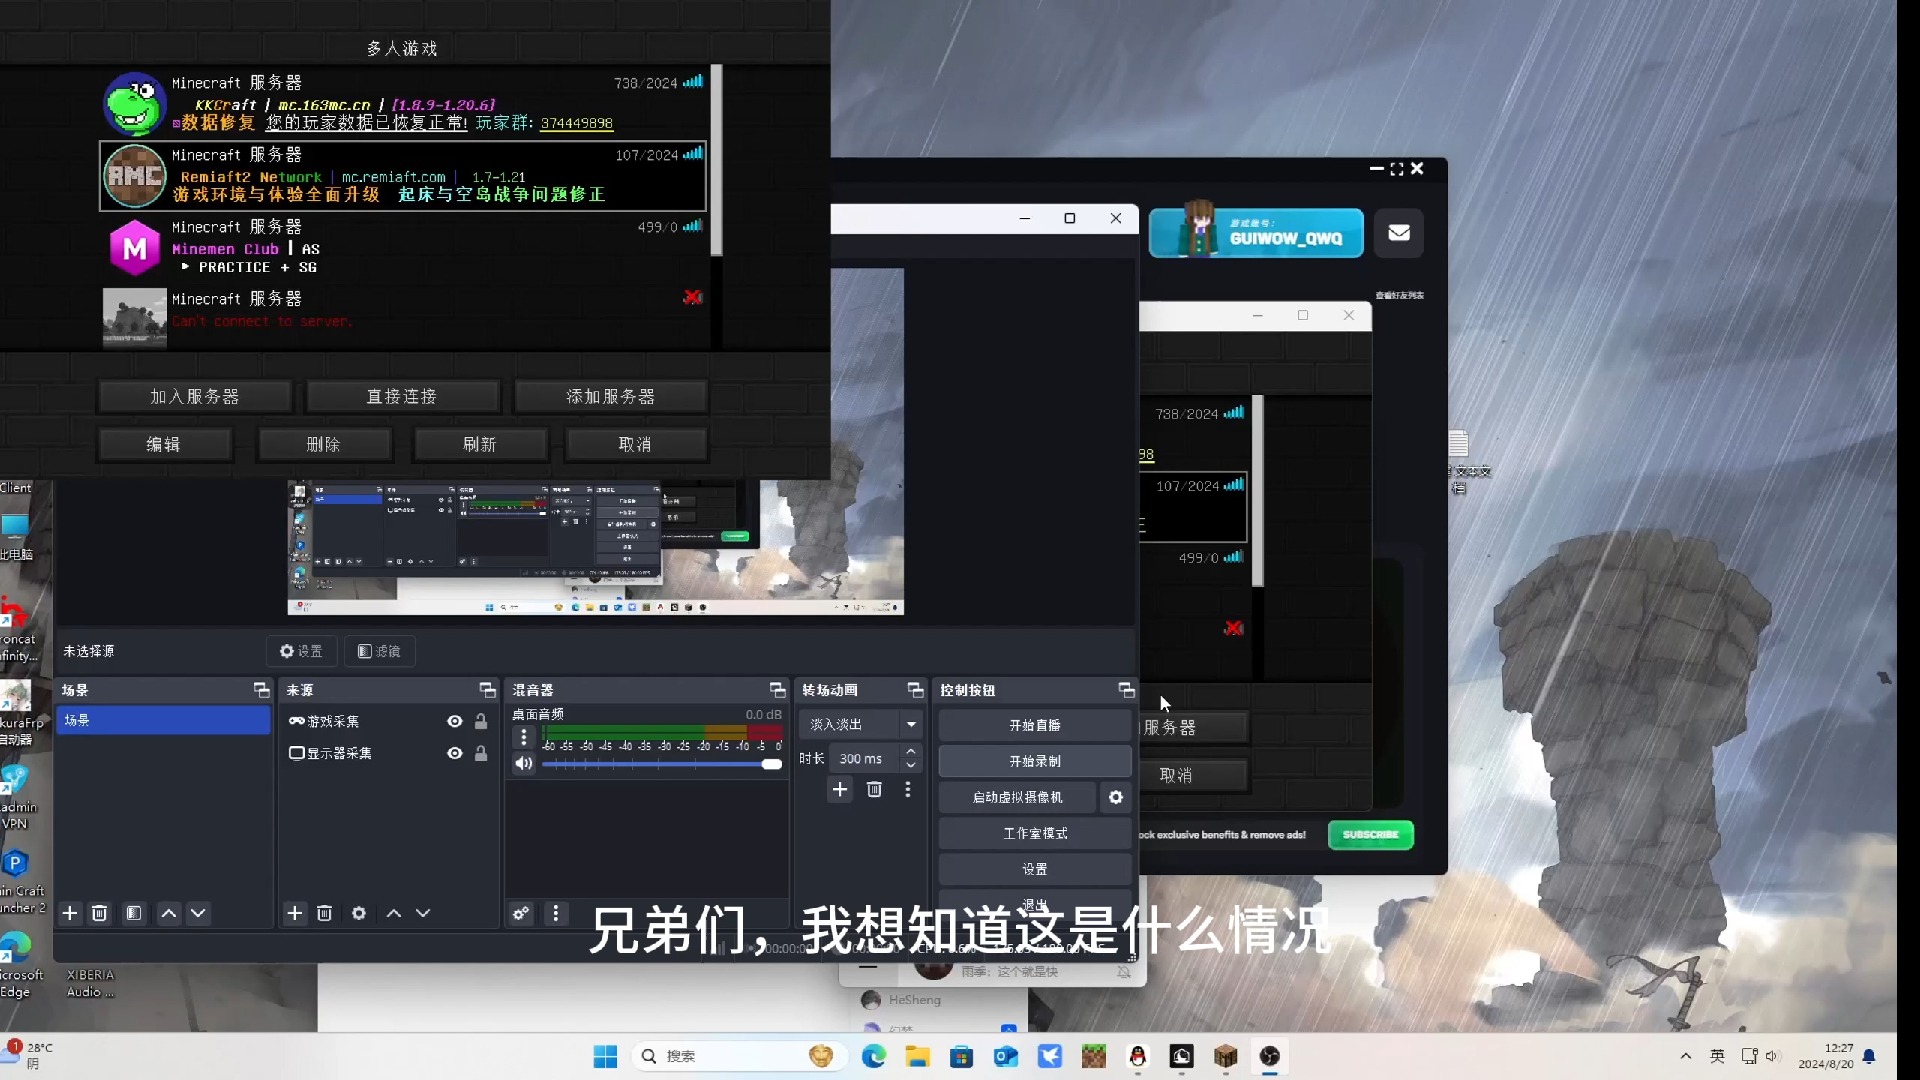Lock the 显示器采集 source
The image size is (1920, 1080).
(481, 753)
